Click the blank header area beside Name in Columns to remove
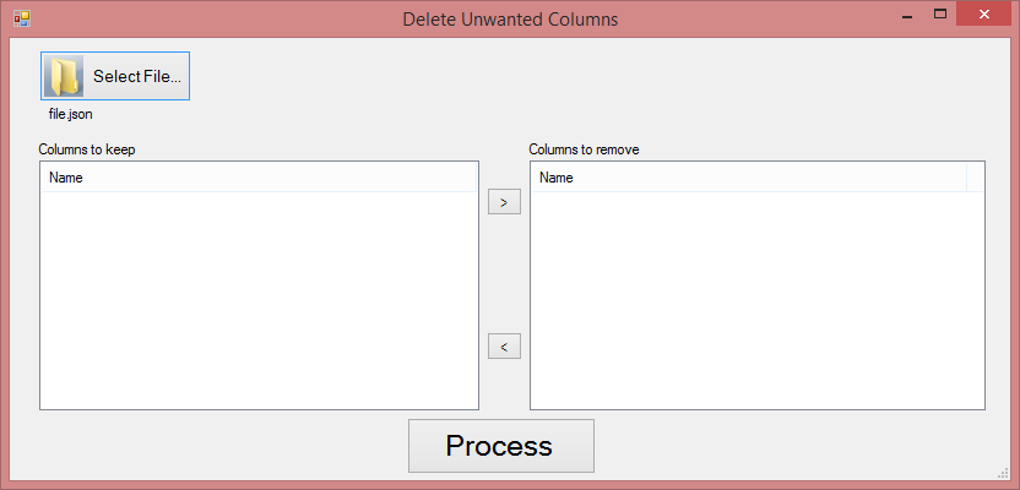The width and height of the screenshot is (1020, 490). click(975, 178)
